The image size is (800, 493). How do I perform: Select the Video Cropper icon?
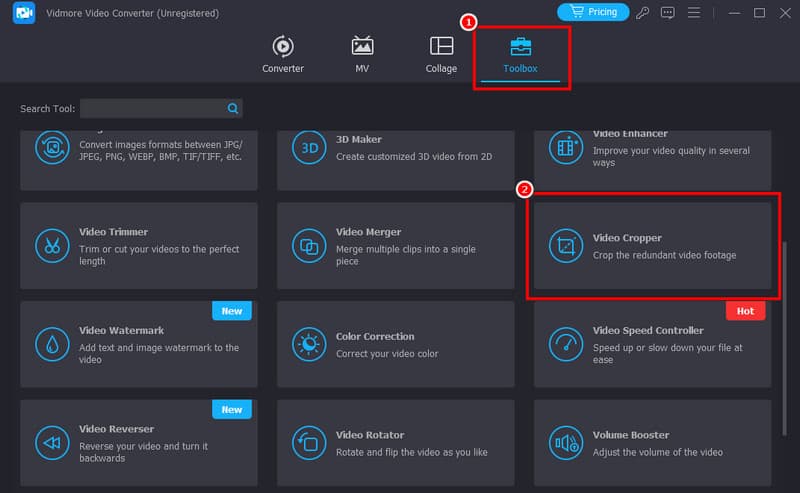(x=566, y=245)
